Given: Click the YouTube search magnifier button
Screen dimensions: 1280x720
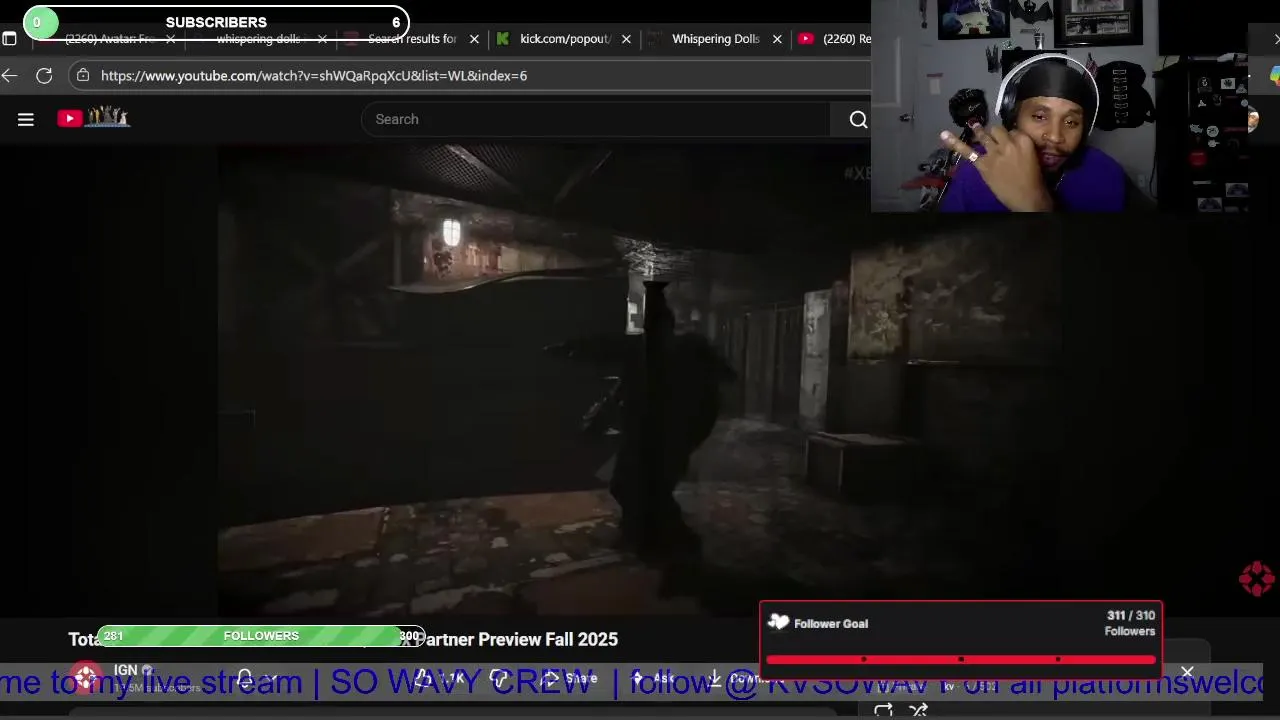Looking at the screenshot, I should pyautogui.click(x=858, y=119).
